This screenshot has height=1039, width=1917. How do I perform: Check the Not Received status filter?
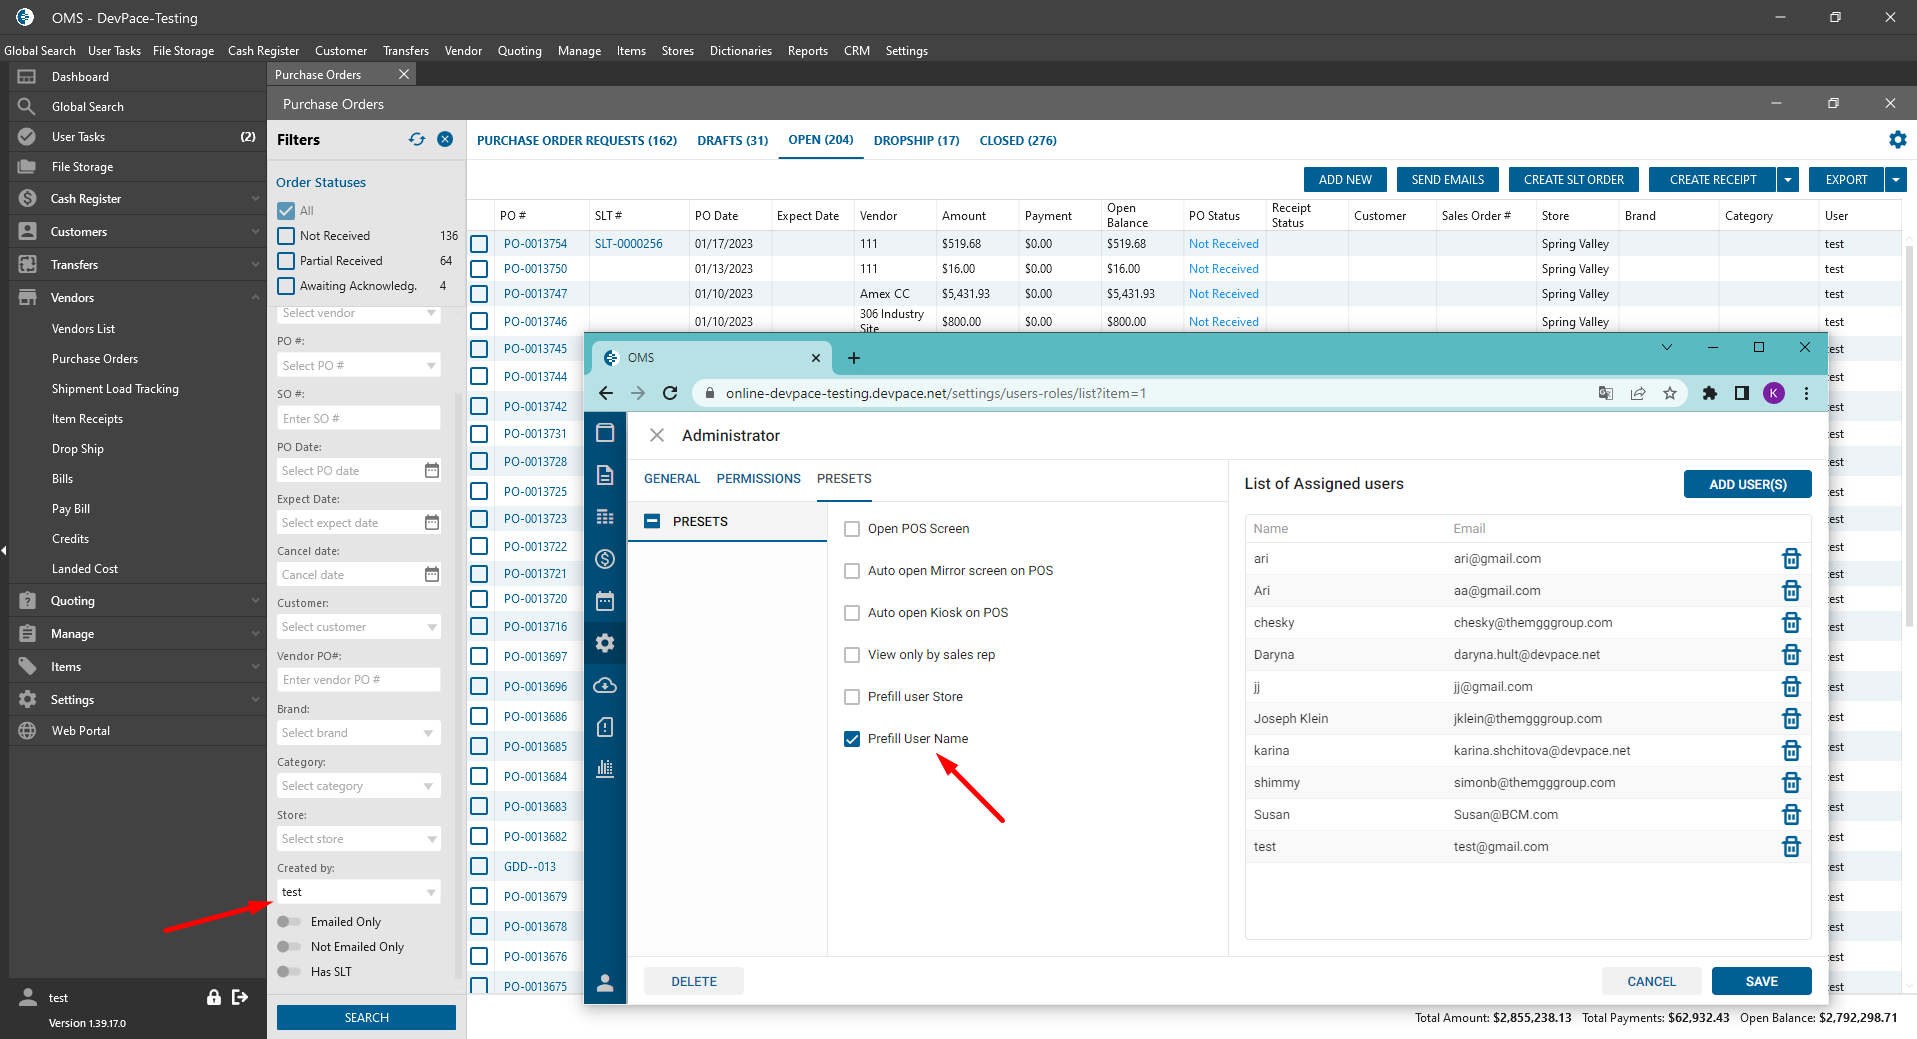tap(287, 236)
